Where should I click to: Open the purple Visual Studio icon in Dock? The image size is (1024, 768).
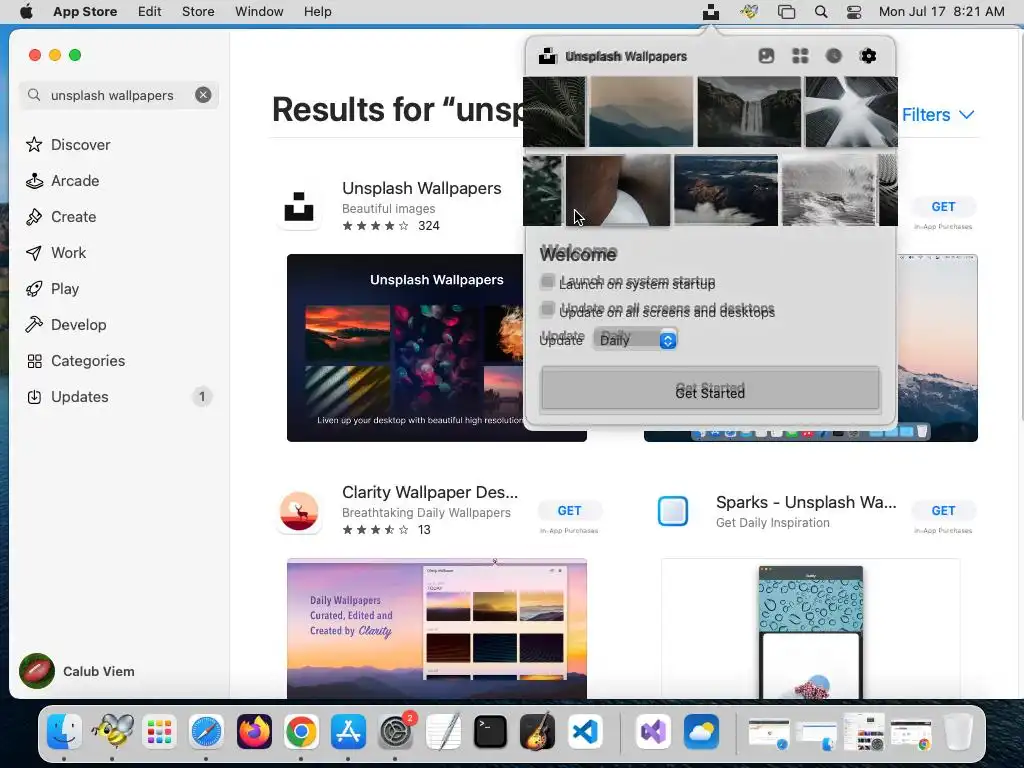(x=653, y=731)
